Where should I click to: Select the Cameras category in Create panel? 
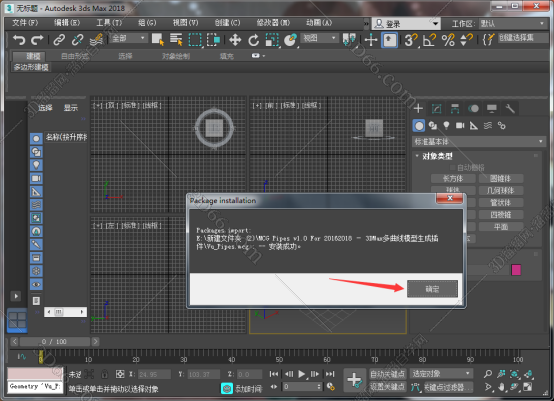[x=460, y=125]
